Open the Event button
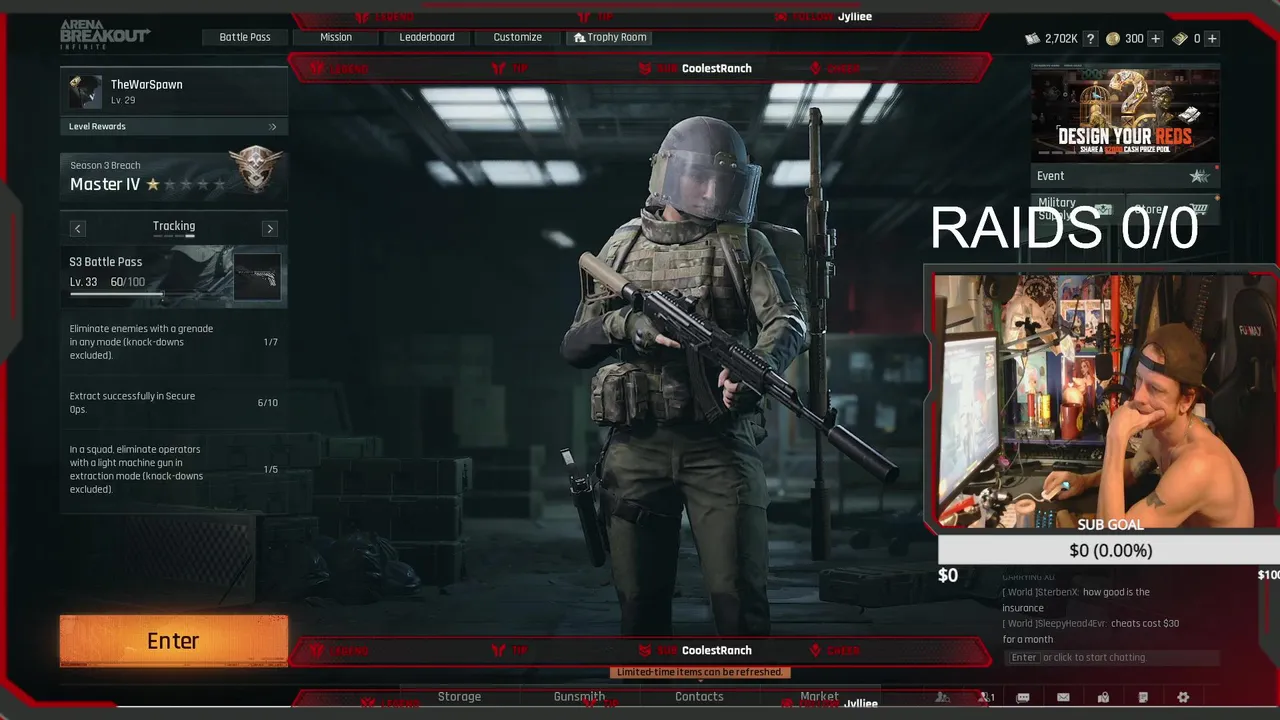This screenshot has height=720, width=1280. (1125, 176)
